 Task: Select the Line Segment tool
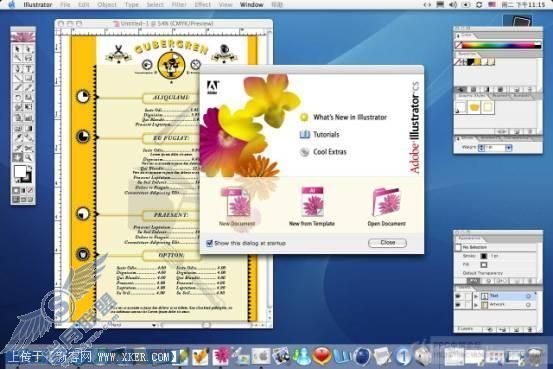coord(18,78)
